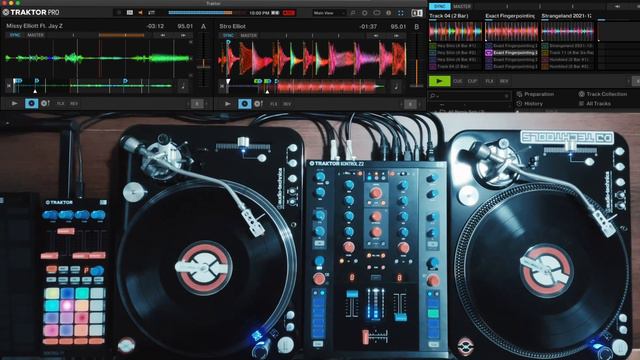This screenshot has height=360, width=640.
Task: Open the History folder
Action: click(533, 104)
